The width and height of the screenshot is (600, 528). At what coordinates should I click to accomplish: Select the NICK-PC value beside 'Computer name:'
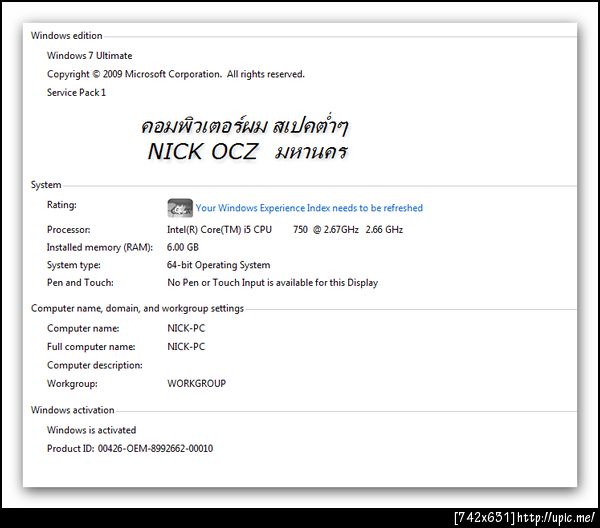click(x=186, y=328)
